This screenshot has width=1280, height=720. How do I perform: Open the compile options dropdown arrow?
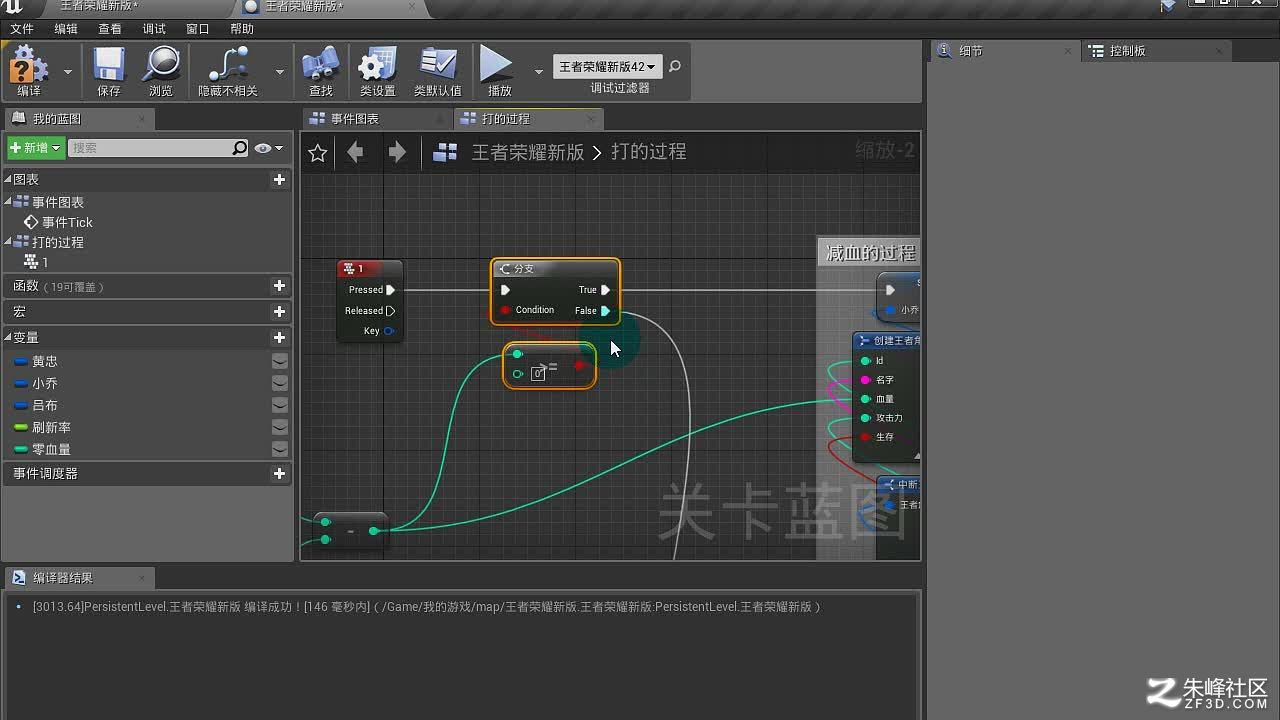point(68,72)
